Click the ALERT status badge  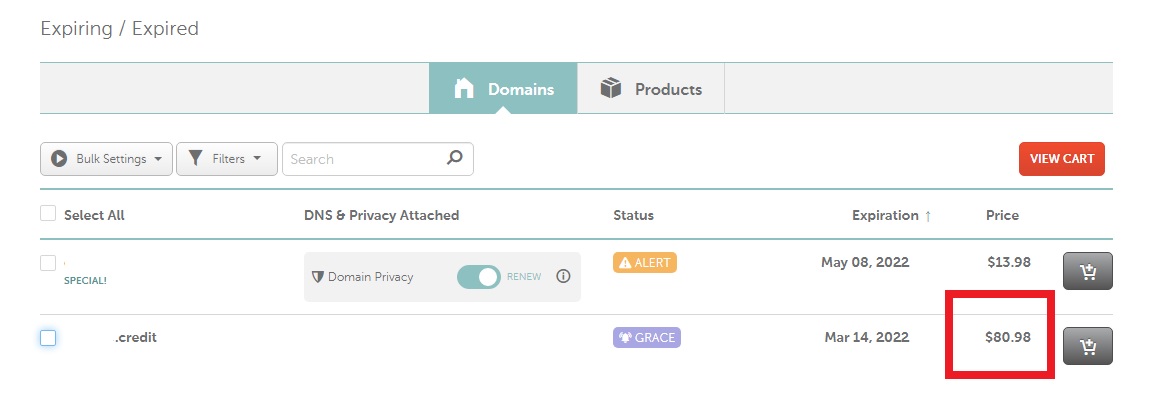[644, 262]
